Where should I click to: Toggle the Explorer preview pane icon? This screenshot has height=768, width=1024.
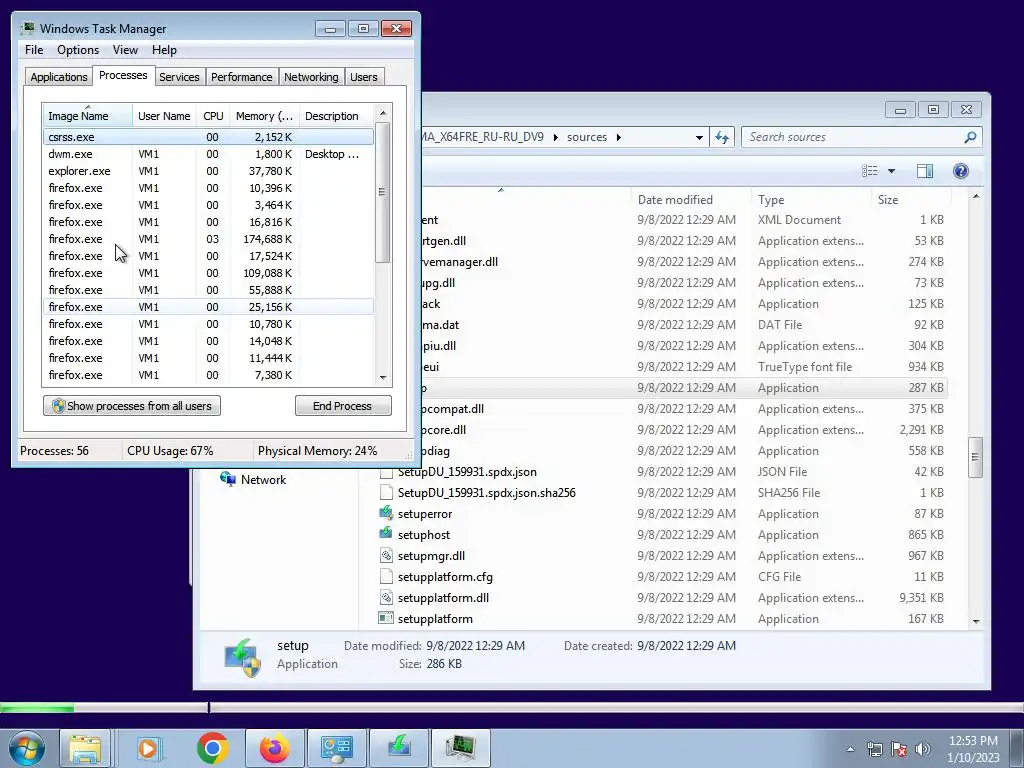point(925,171)
